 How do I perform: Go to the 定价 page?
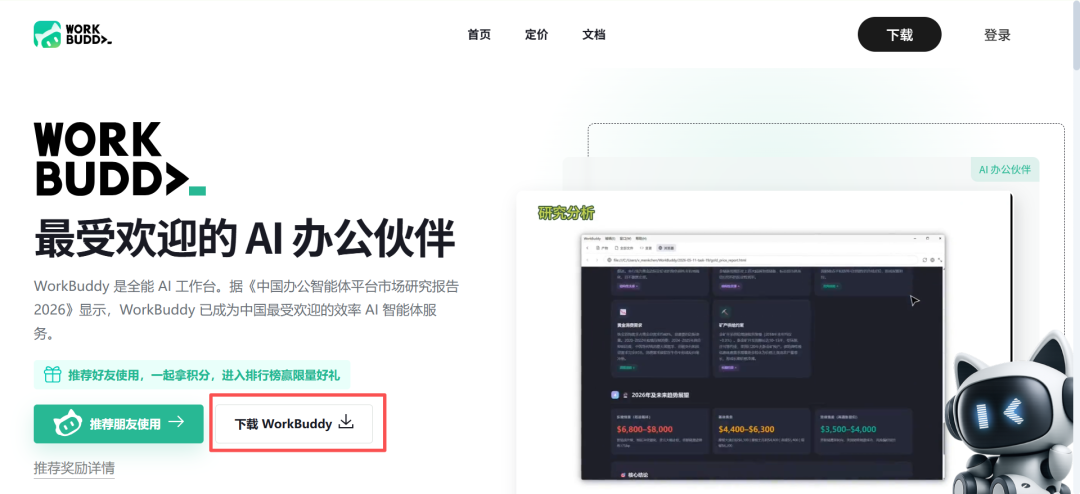tap(537, 34)
